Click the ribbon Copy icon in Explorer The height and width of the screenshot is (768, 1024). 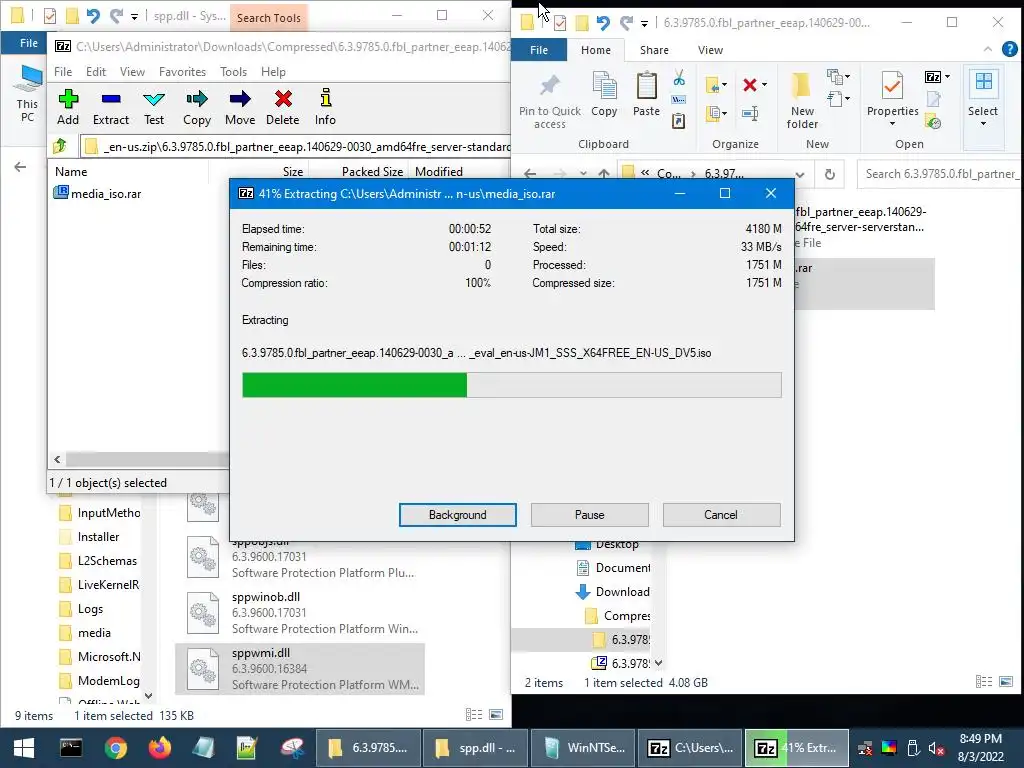click(604, 95)
